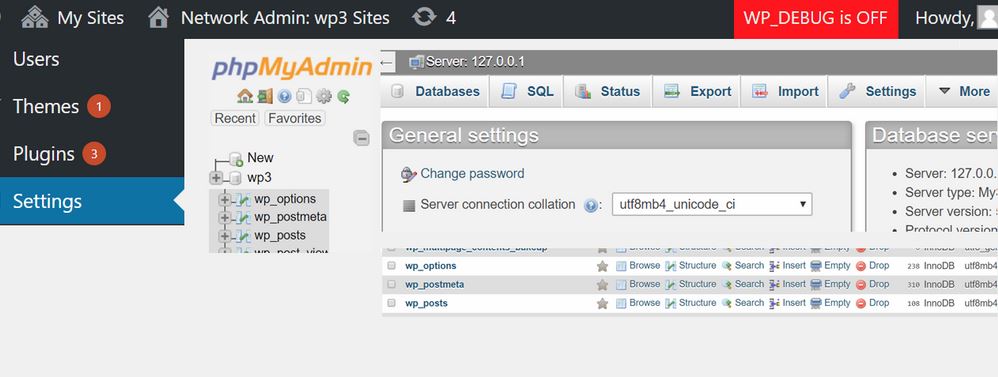Open the My Sites admin bar menu

coord(73,18)
